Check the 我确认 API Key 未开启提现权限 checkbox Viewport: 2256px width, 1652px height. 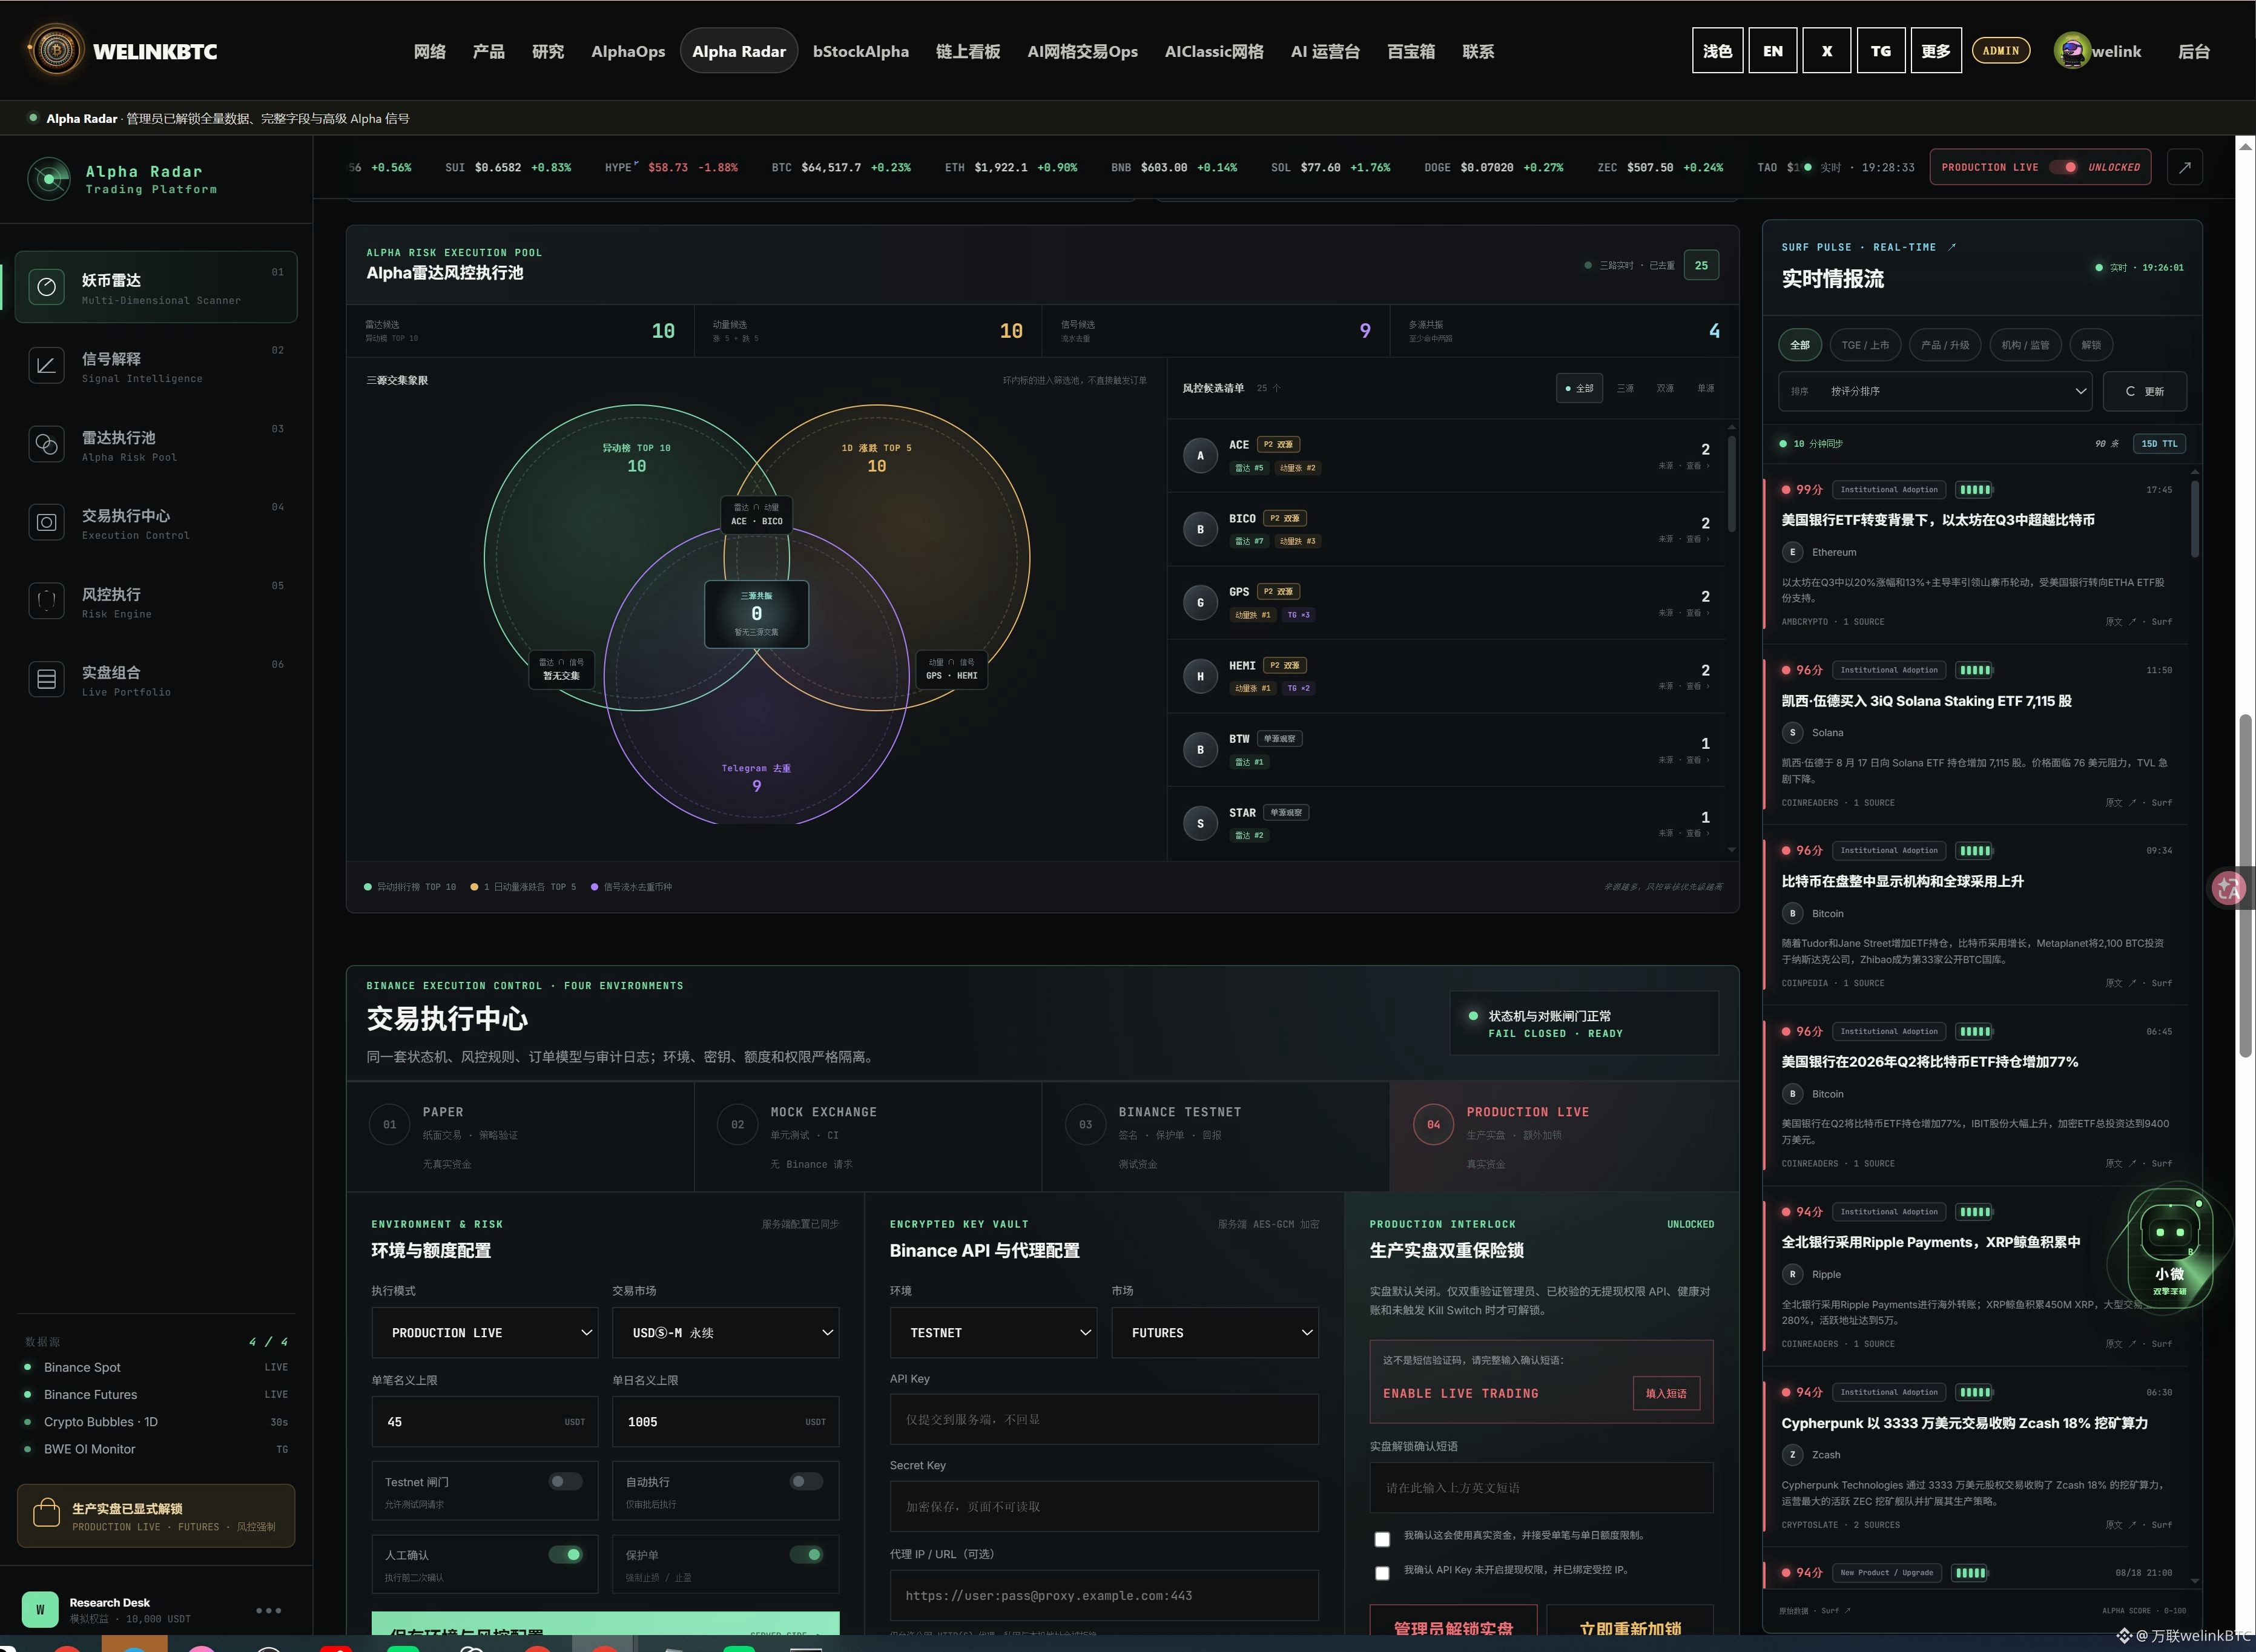tap(1382, 1573)
